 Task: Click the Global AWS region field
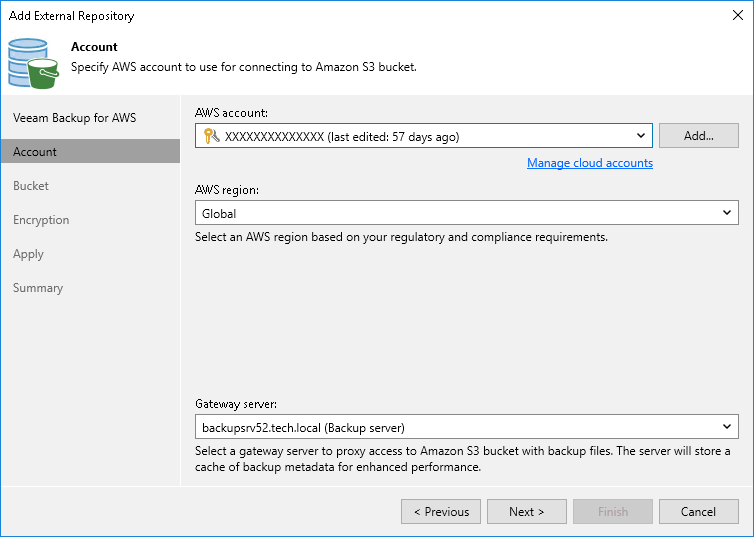pyautogui.click(x=455, y=213)
